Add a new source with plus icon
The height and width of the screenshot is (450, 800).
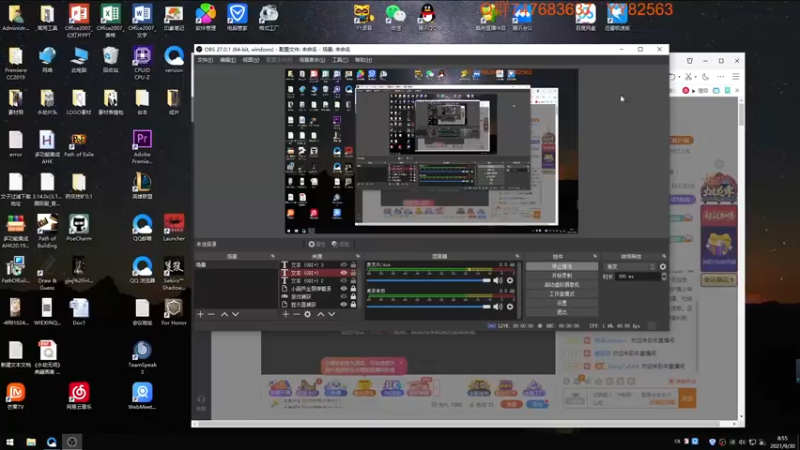point(286,314)
